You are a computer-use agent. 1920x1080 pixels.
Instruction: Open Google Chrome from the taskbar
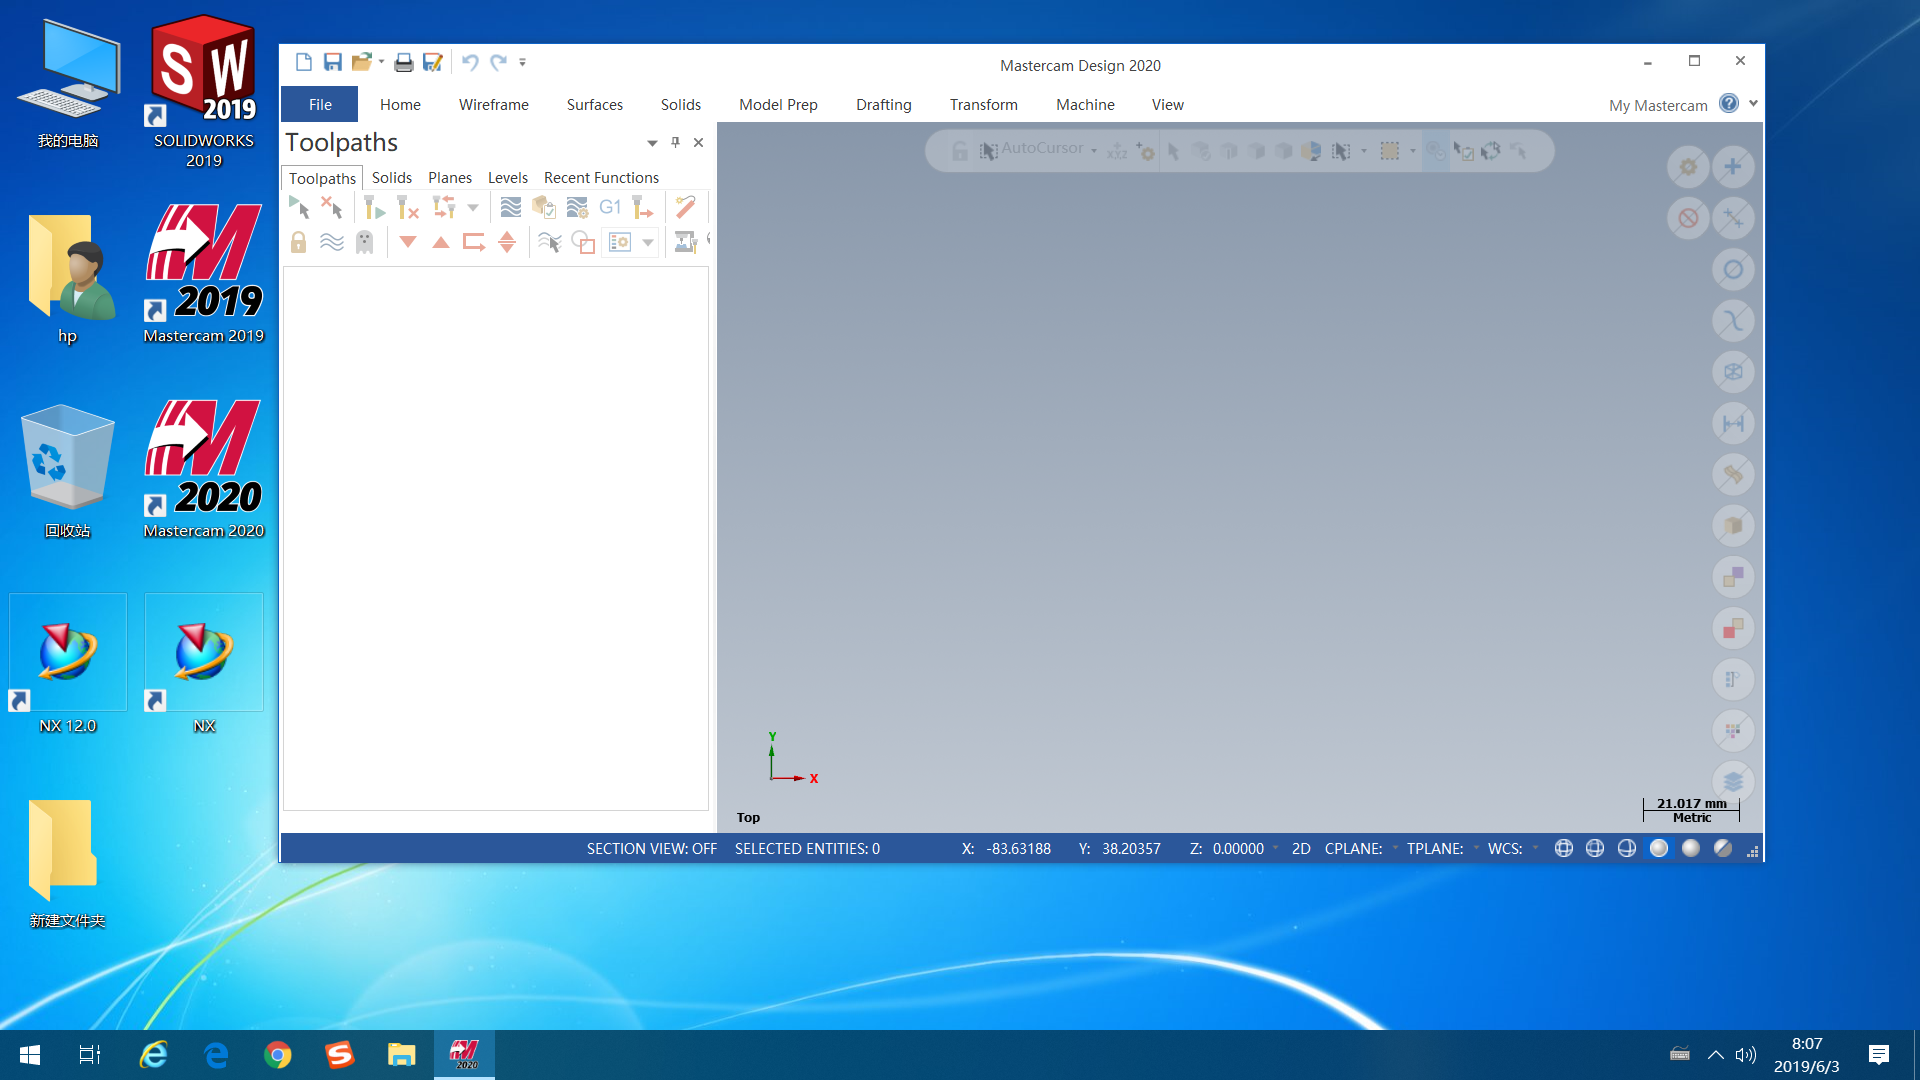pyautogui.click(x=278, y=1055)
